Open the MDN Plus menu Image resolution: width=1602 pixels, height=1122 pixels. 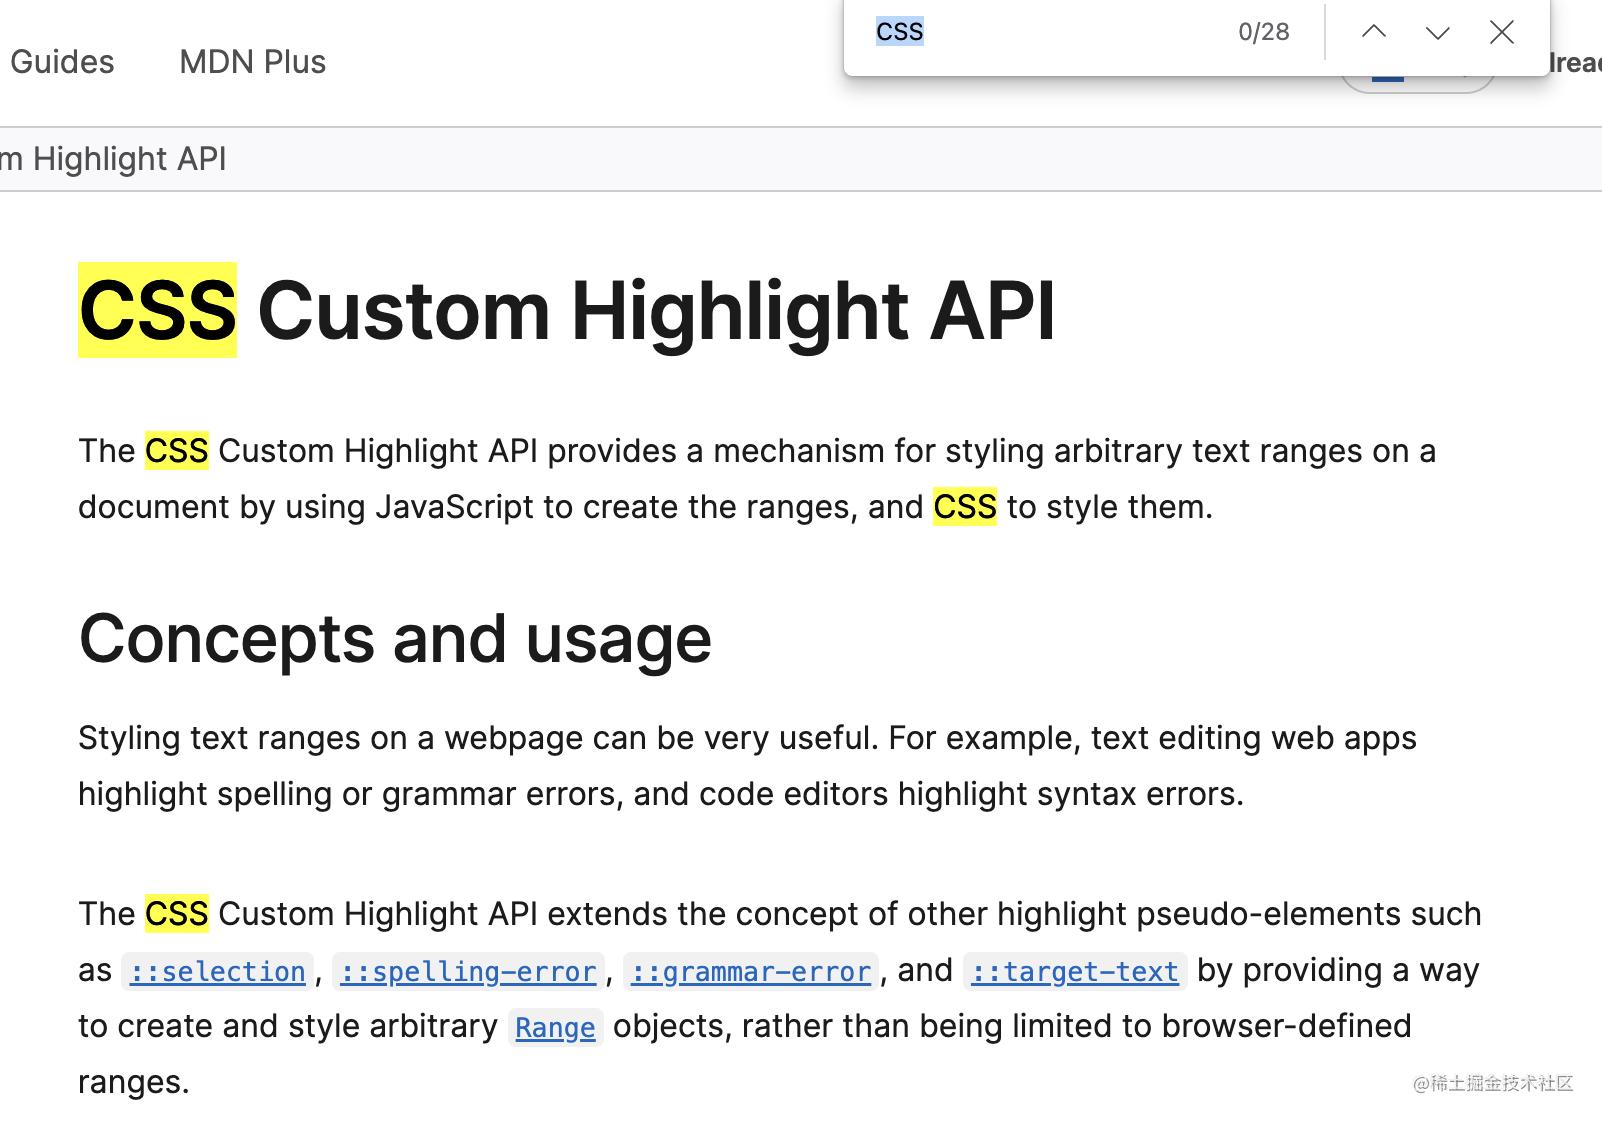point(253,62)
